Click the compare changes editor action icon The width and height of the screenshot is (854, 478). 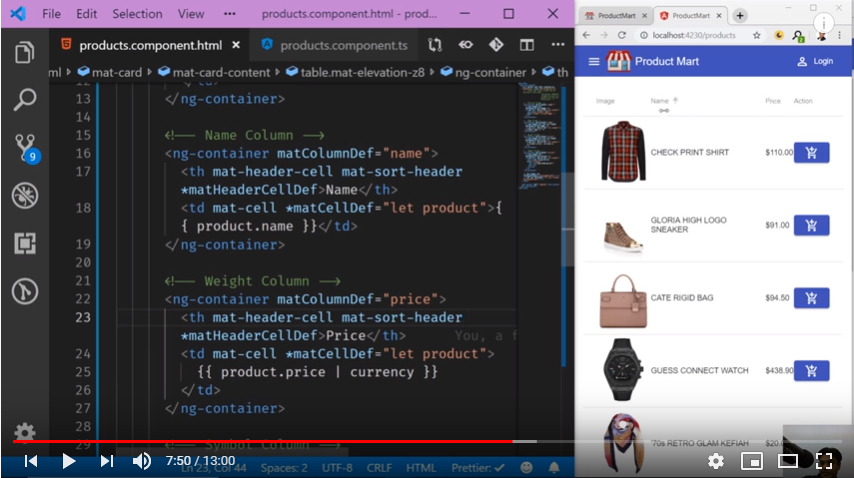tap(435, 45)
